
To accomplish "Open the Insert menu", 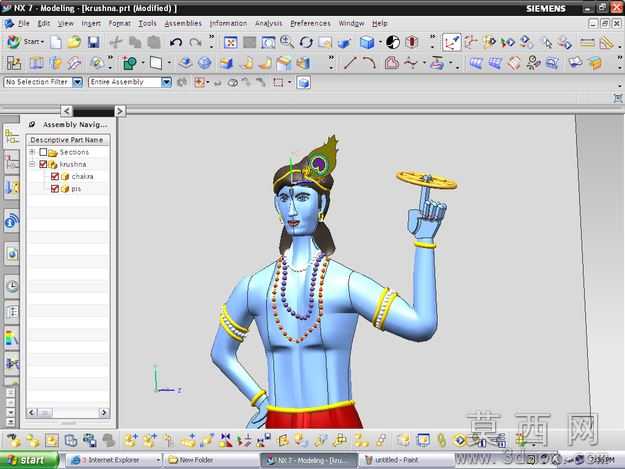I will (x=91, y=24).
